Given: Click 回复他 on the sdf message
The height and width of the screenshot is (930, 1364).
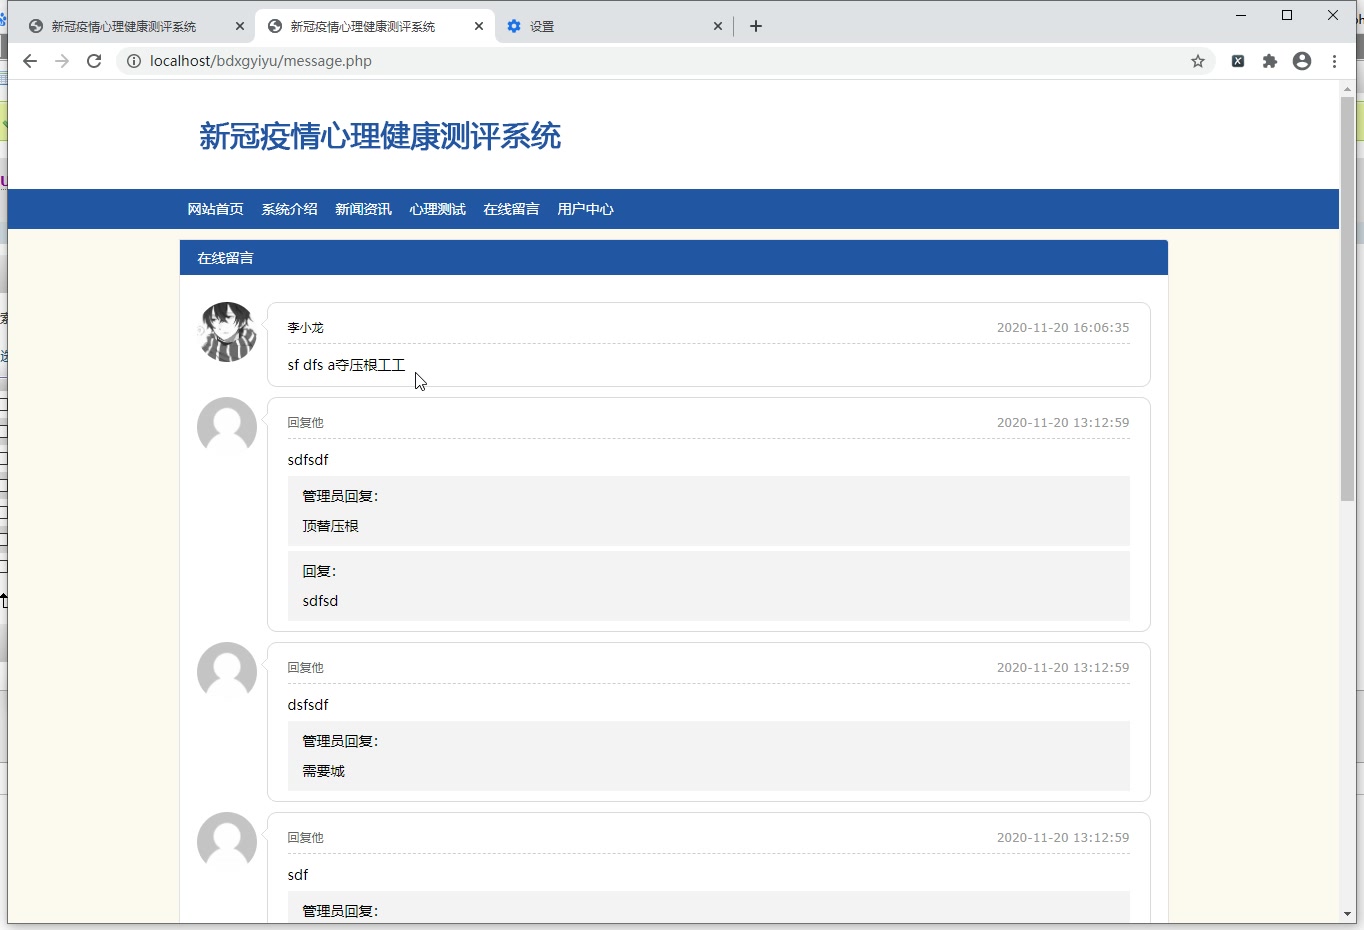Looking at the screenshot, I should click(305, 838).
